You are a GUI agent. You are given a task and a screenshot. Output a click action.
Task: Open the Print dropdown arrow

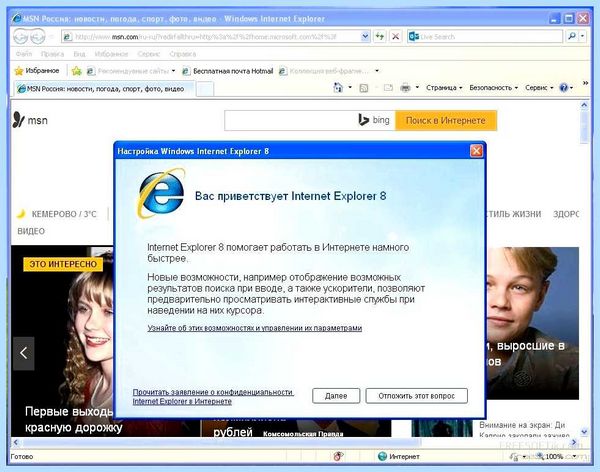(x=417, y=88)
